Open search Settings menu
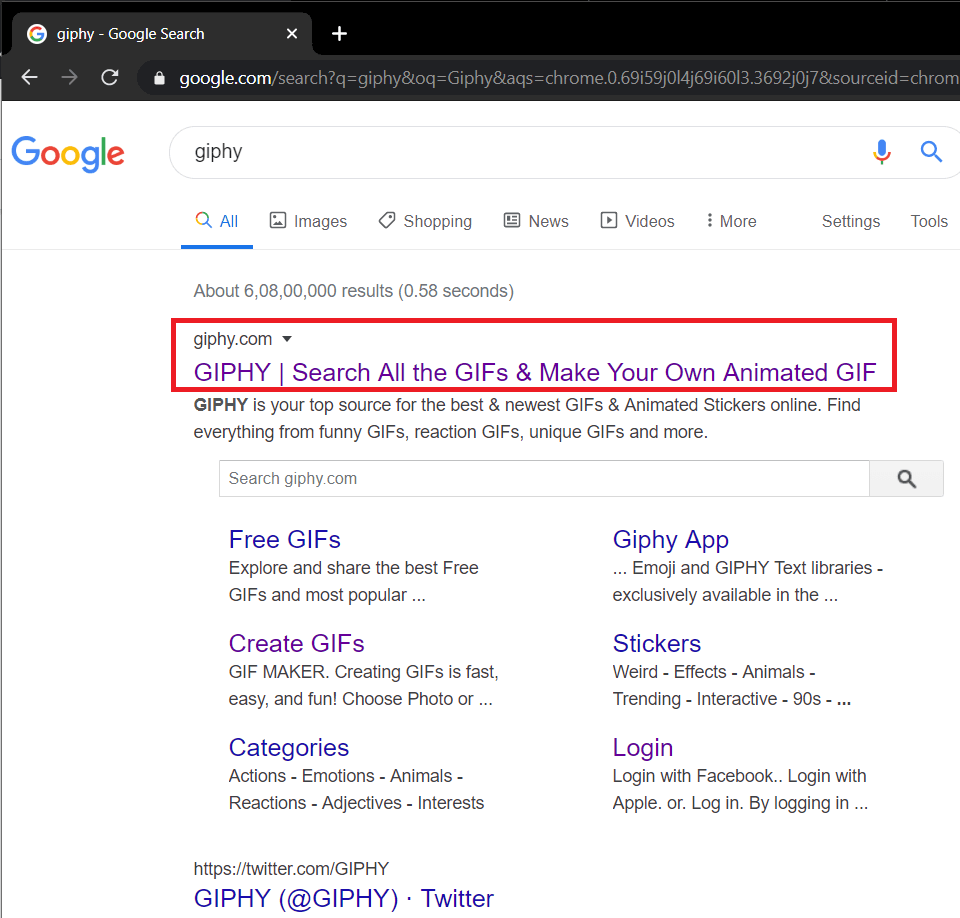The image size is (960, 918). click(x=850, y=221)
